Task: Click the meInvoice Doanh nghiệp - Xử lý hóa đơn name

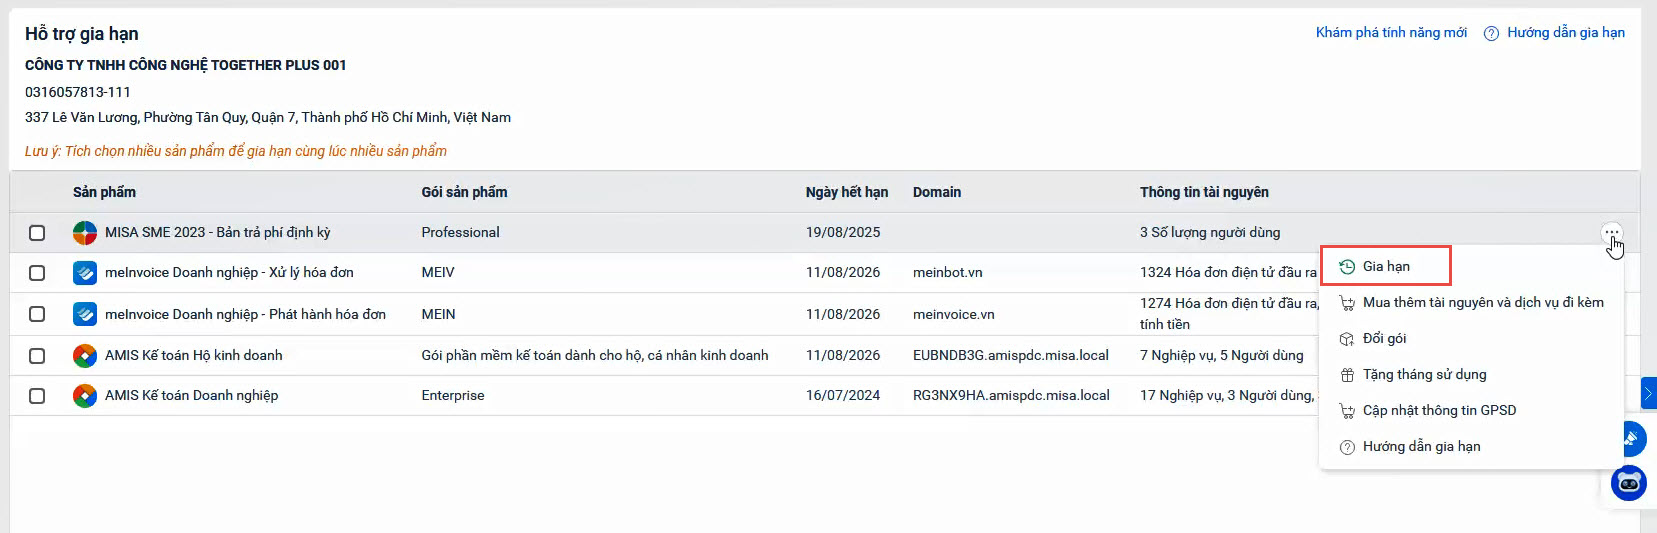Action: click(x=229, y=272)
